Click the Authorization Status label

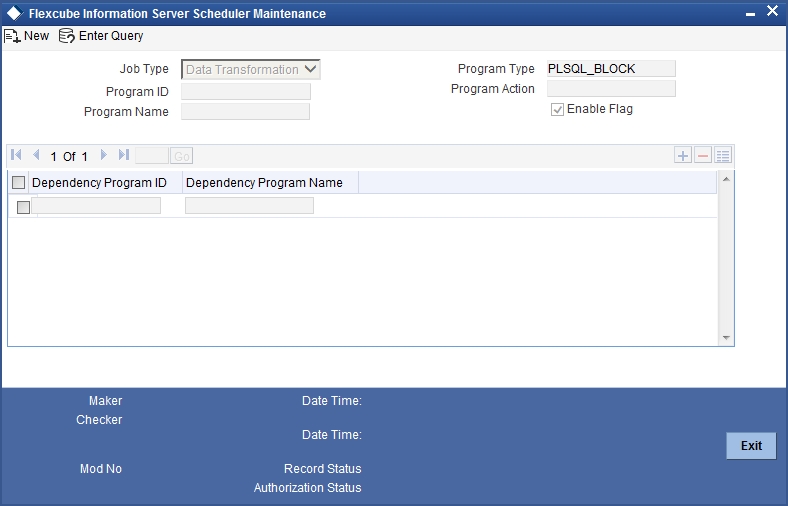coord(308,487)
